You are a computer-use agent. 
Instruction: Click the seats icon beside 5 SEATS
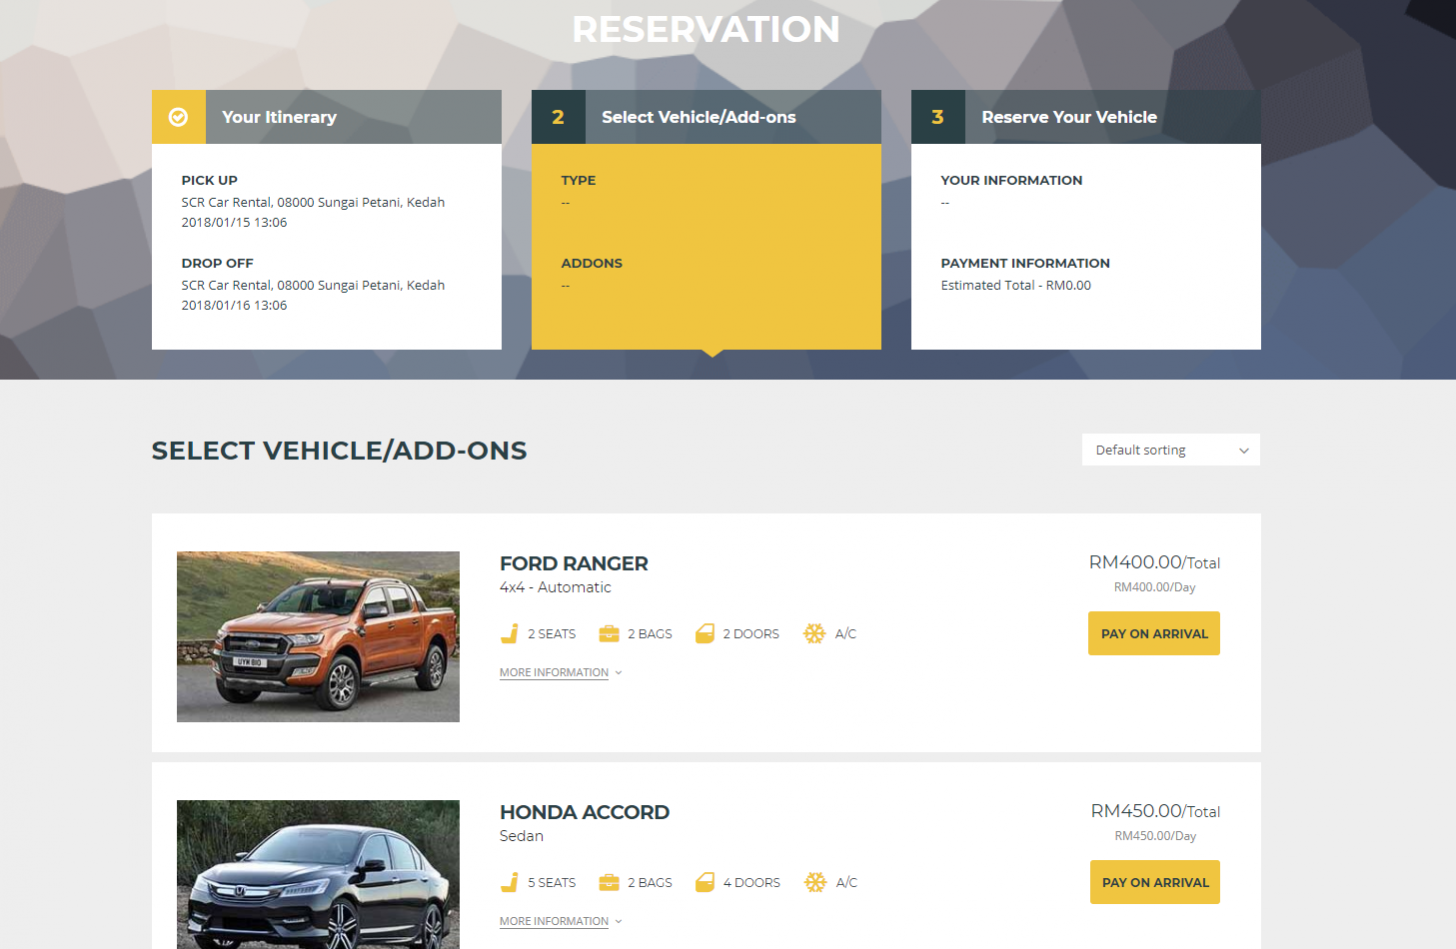pos(508,881)
